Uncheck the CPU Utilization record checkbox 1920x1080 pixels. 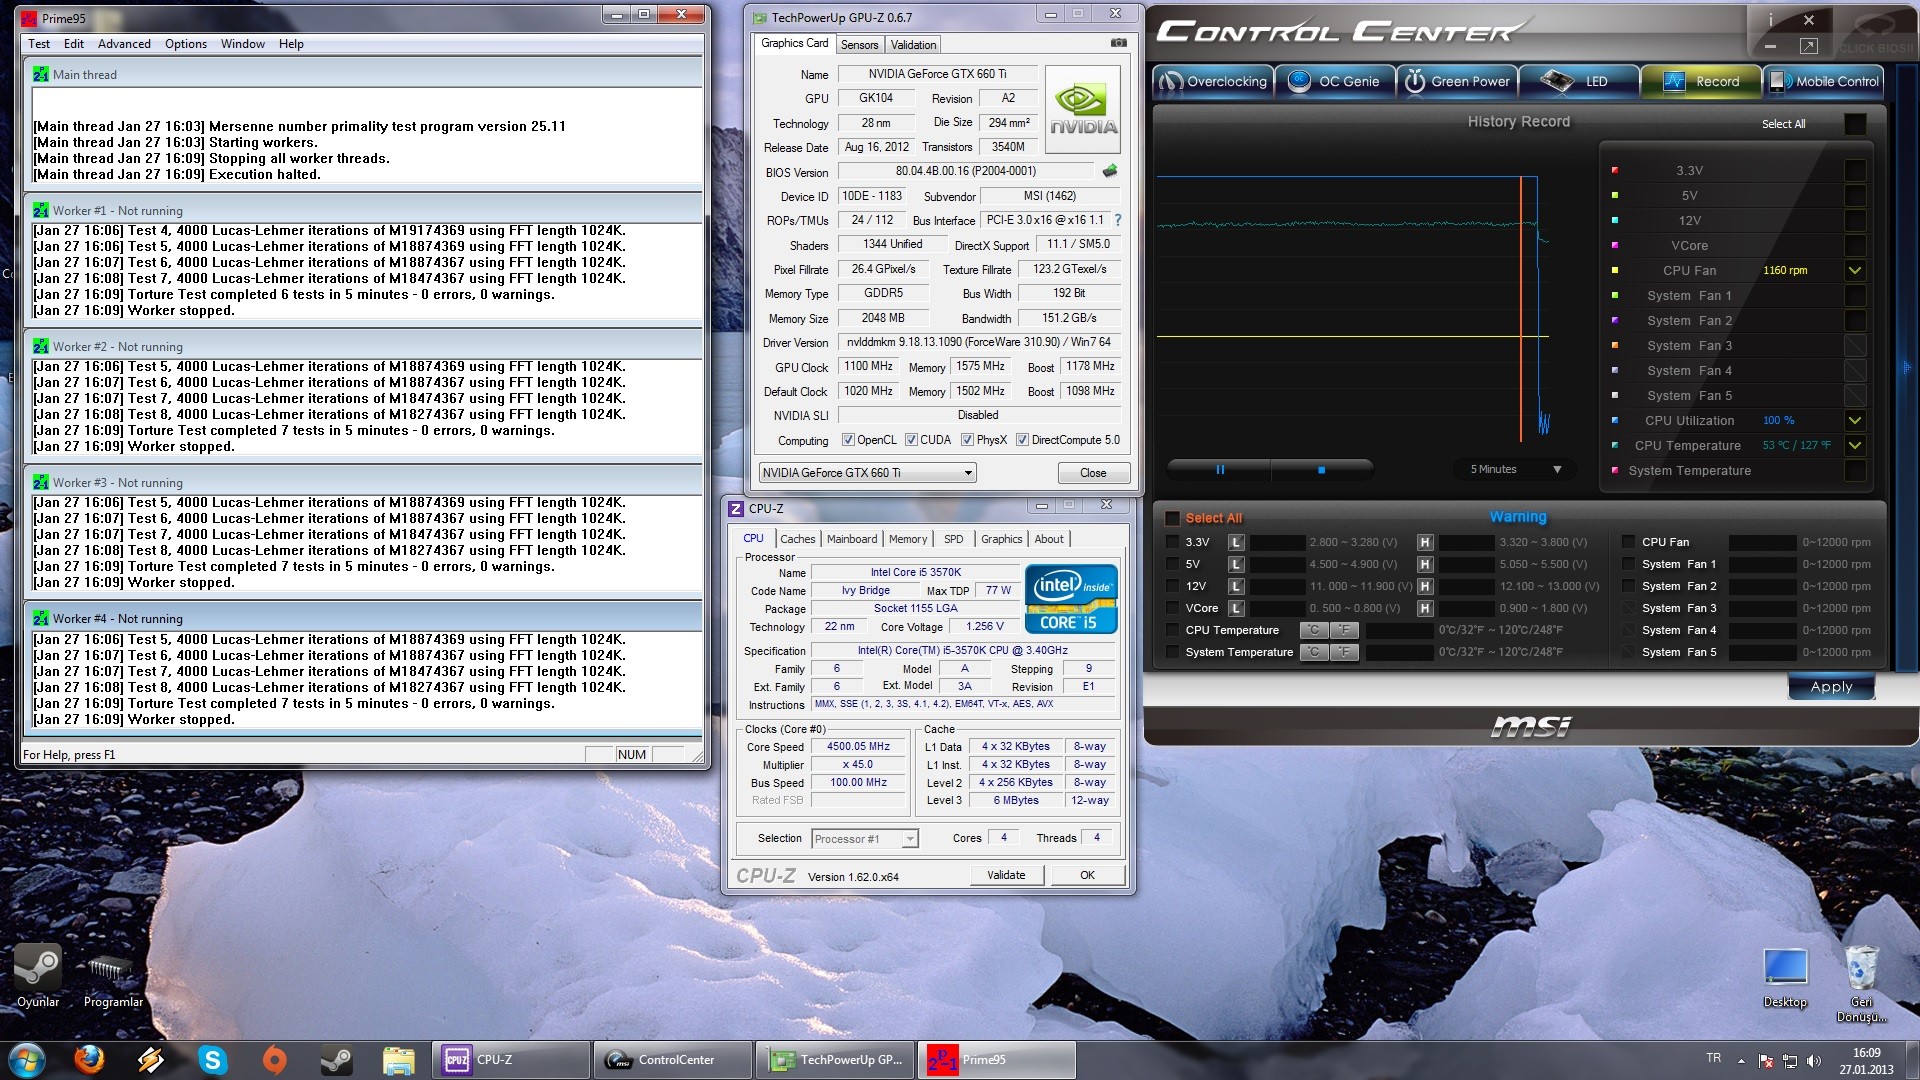coord(1855,420)
